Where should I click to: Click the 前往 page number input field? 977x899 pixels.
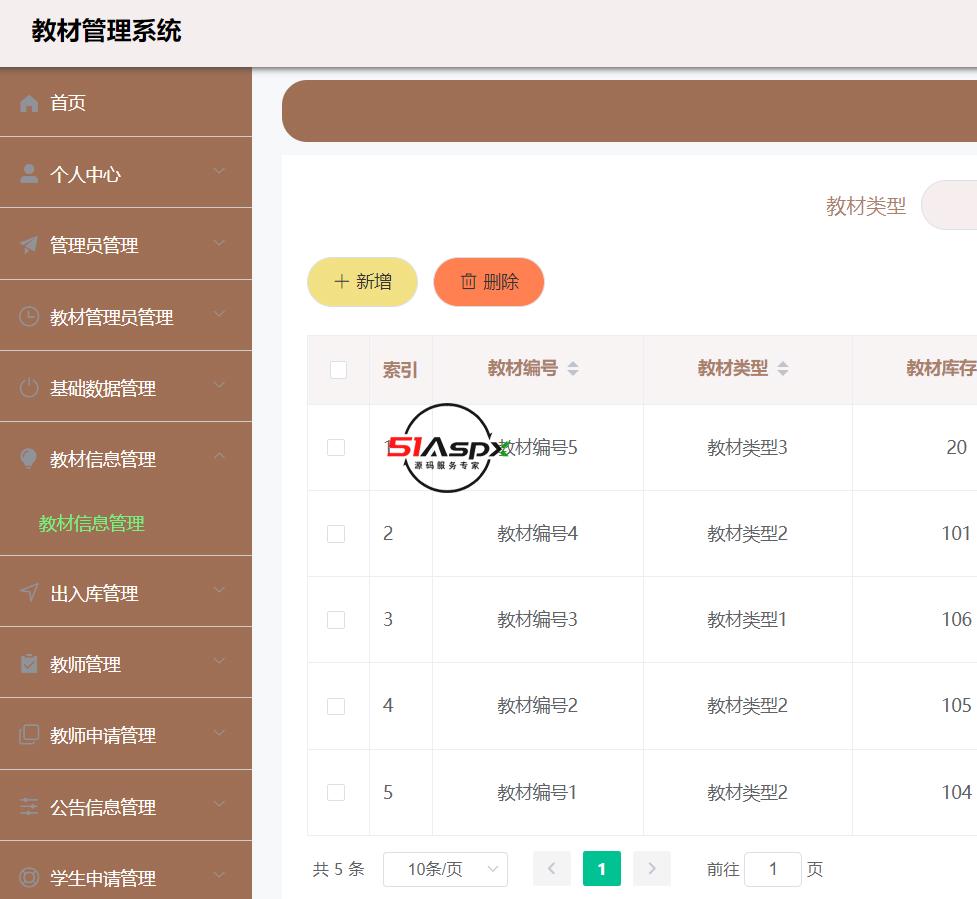coord(773,868)
